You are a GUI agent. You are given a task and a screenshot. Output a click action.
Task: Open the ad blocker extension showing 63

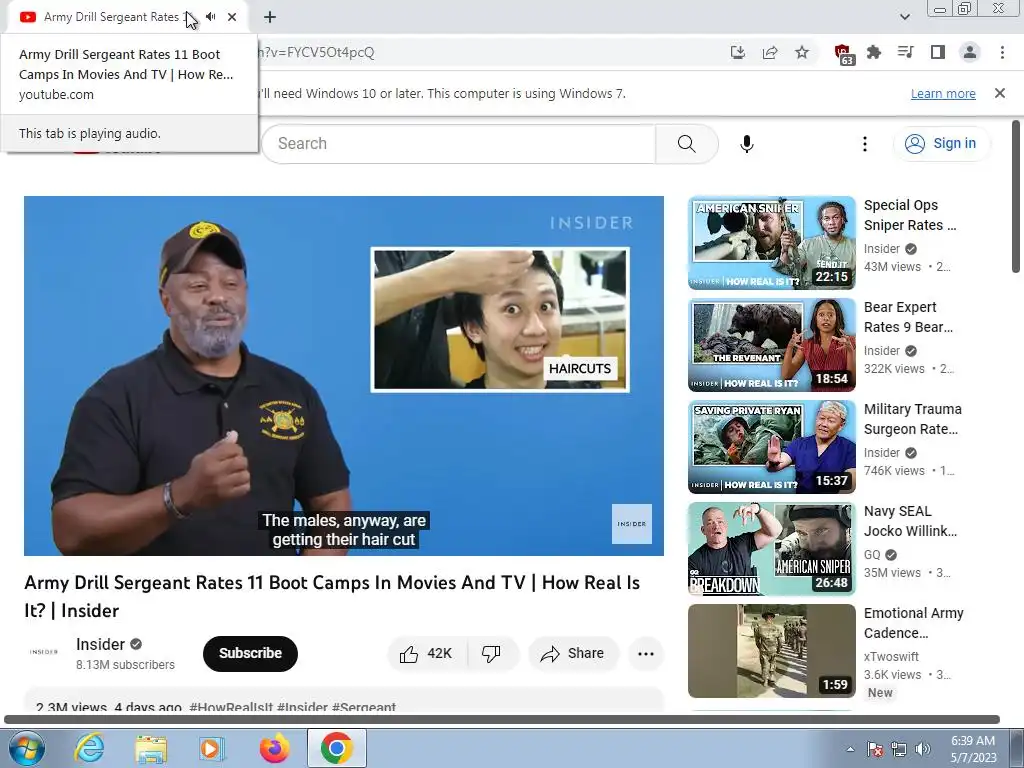tap(843, 54)
